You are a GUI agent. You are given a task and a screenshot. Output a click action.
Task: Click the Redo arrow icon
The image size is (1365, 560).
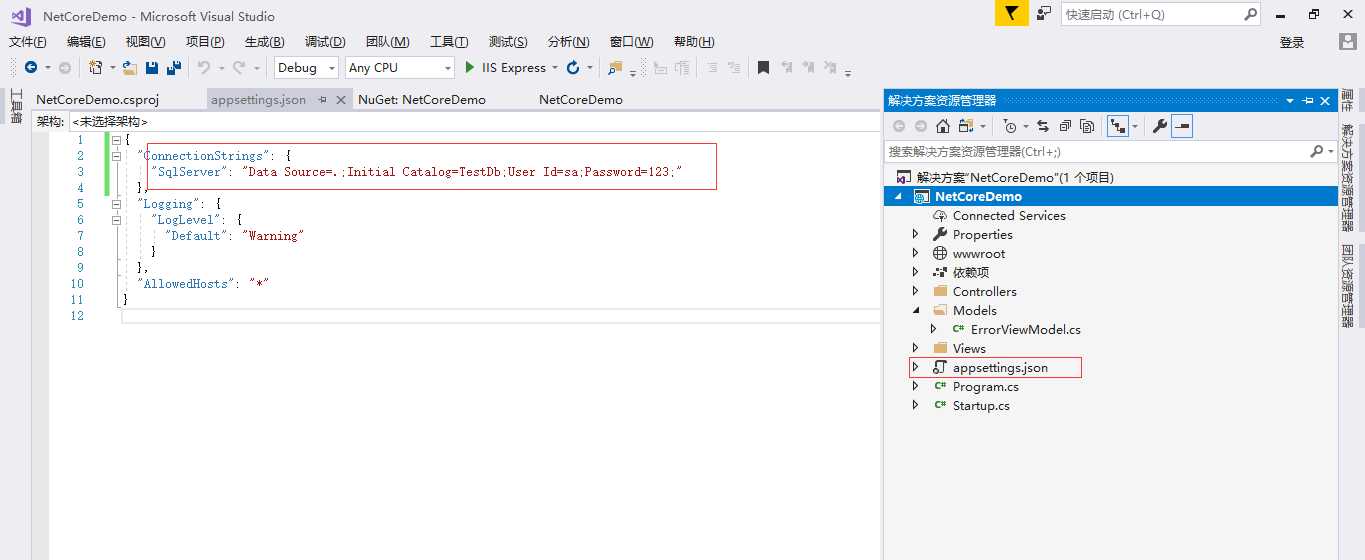239,68
